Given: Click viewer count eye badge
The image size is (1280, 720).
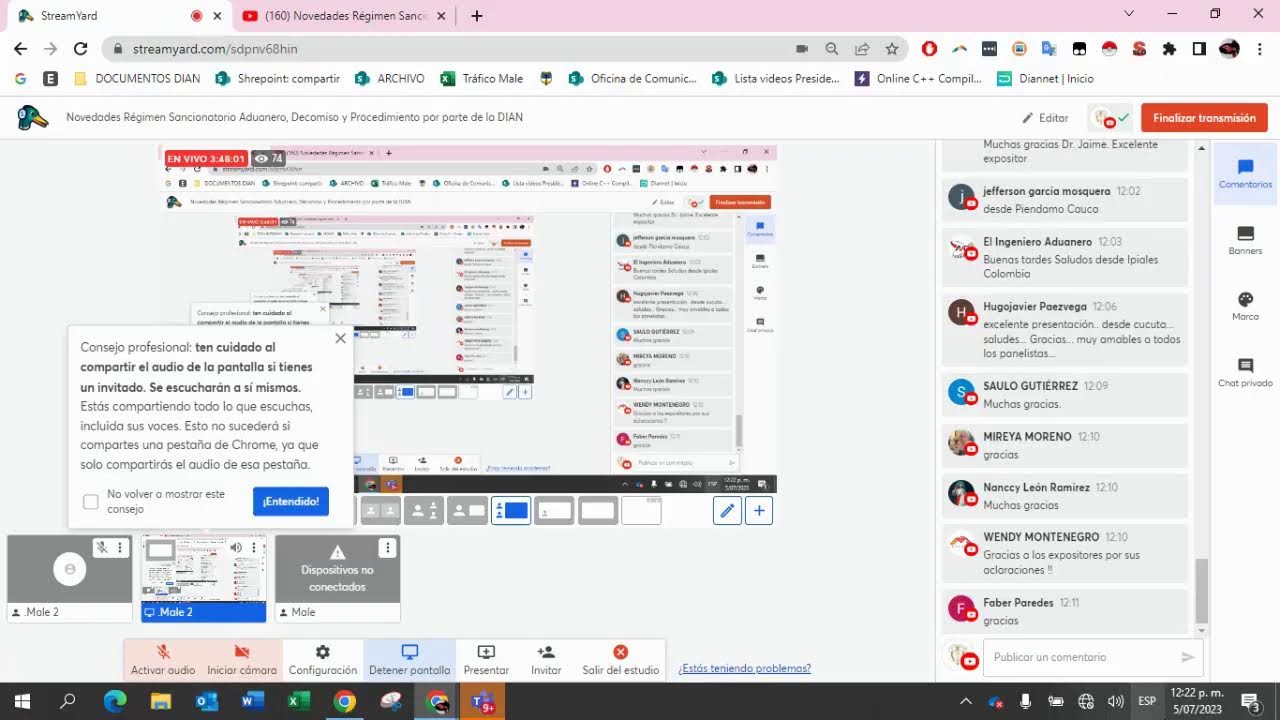Looking at the screenshot, I should point(267,158).
